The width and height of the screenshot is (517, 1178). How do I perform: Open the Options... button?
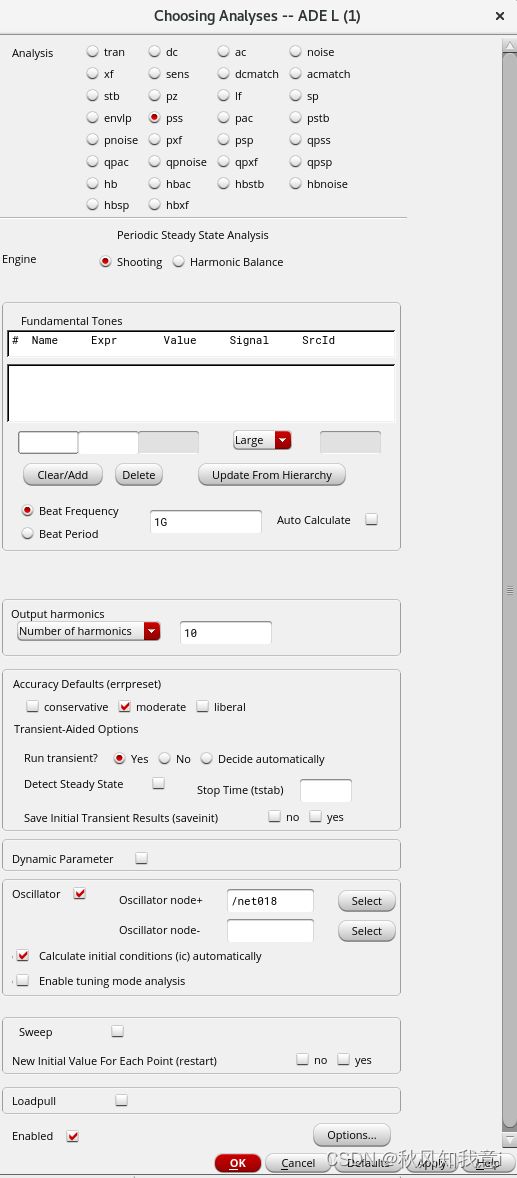point(352,1134)
